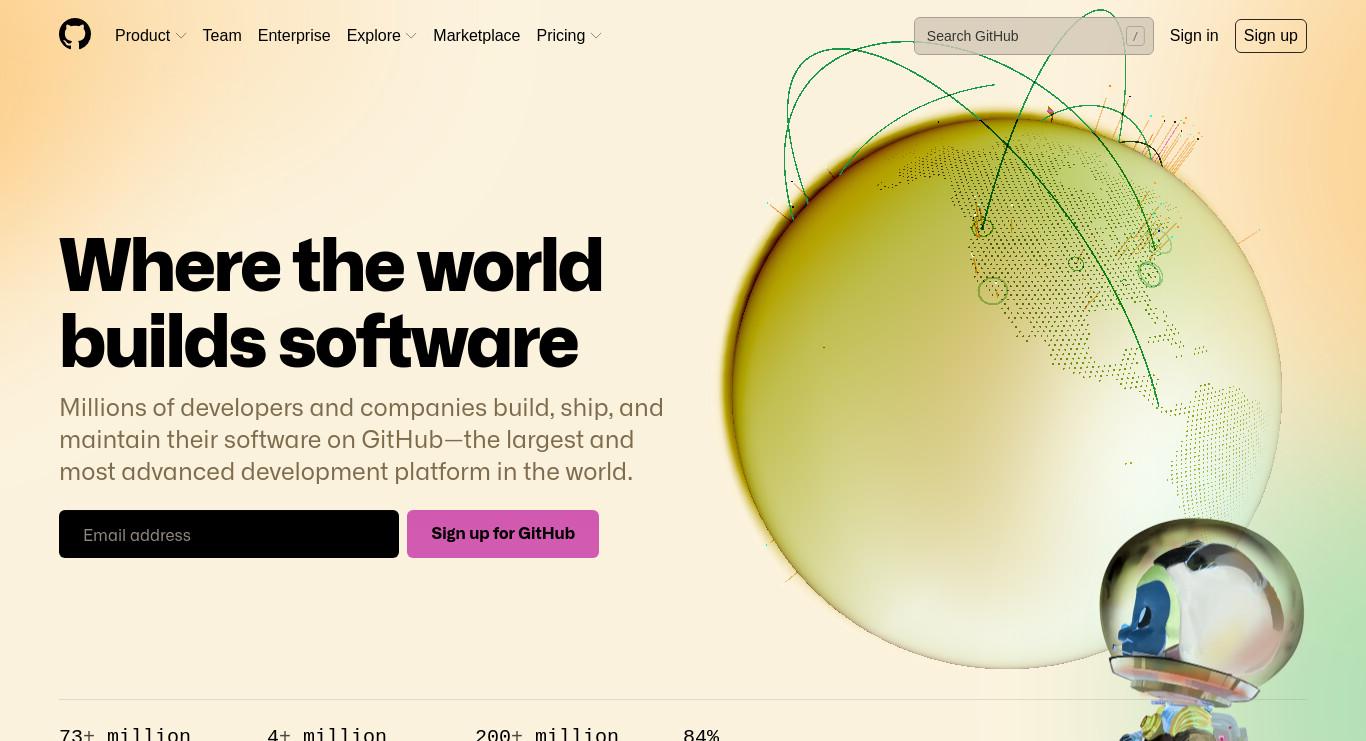The width and height of the screenshot is (1366, 741).
Task: Click the Sign in link
Action: 1194,36
